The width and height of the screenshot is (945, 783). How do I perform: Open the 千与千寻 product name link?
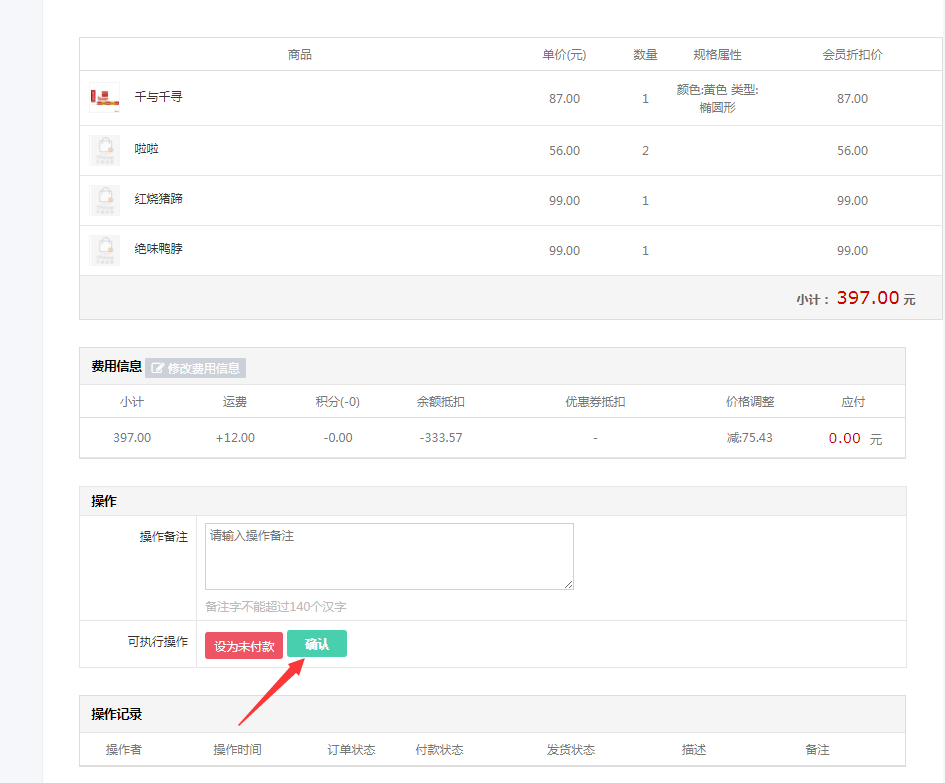tap(158, 97)
